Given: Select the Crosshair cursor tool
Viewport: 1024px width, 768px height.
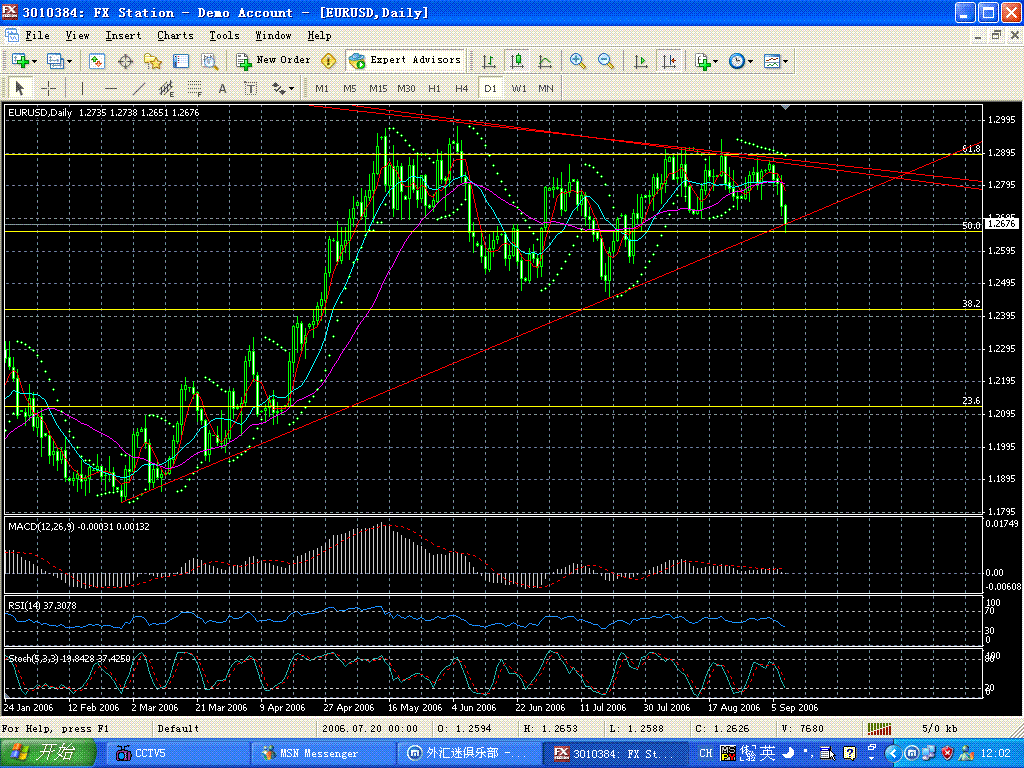Looking at the screenshot, I should point(47,88).
